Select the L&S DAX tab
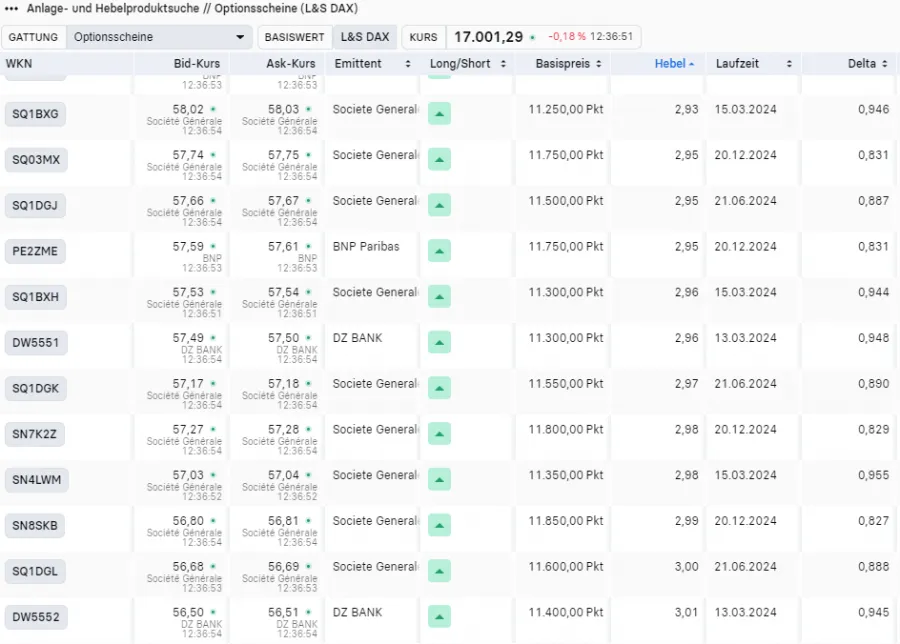Image resolution: width=900 pixels, height=644 pixels. coord(367,36)
